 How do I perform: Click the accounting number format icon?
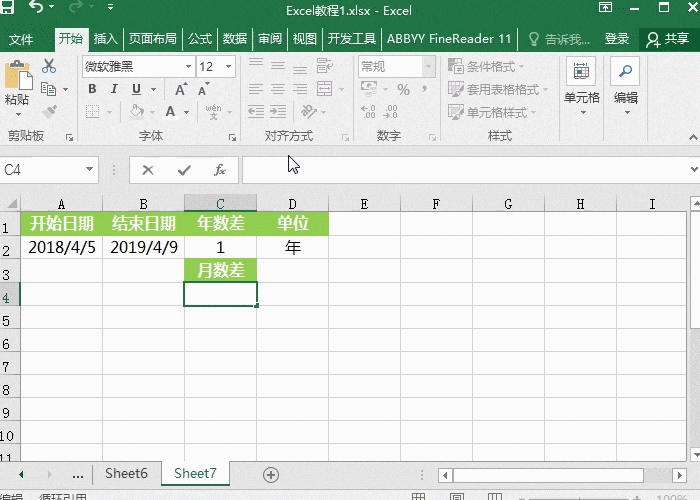coord(369,88)
